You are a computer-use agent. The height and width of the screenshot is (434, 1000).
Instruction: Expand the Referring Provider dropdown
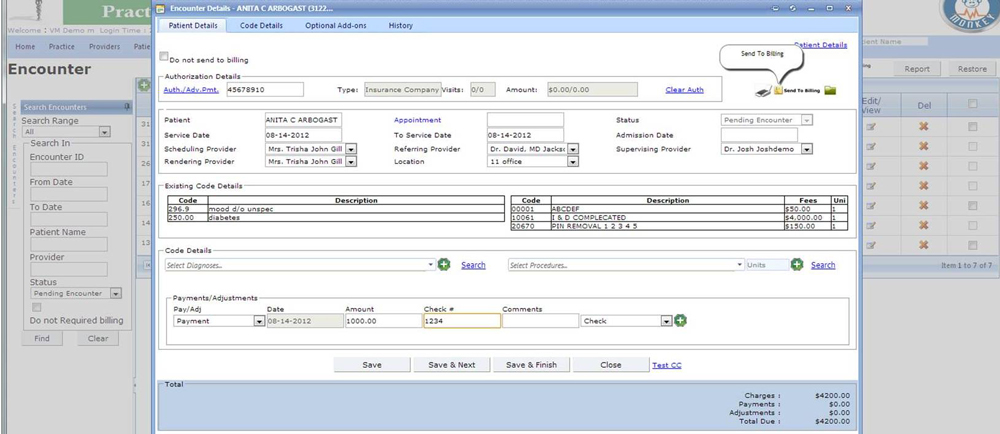573,149
